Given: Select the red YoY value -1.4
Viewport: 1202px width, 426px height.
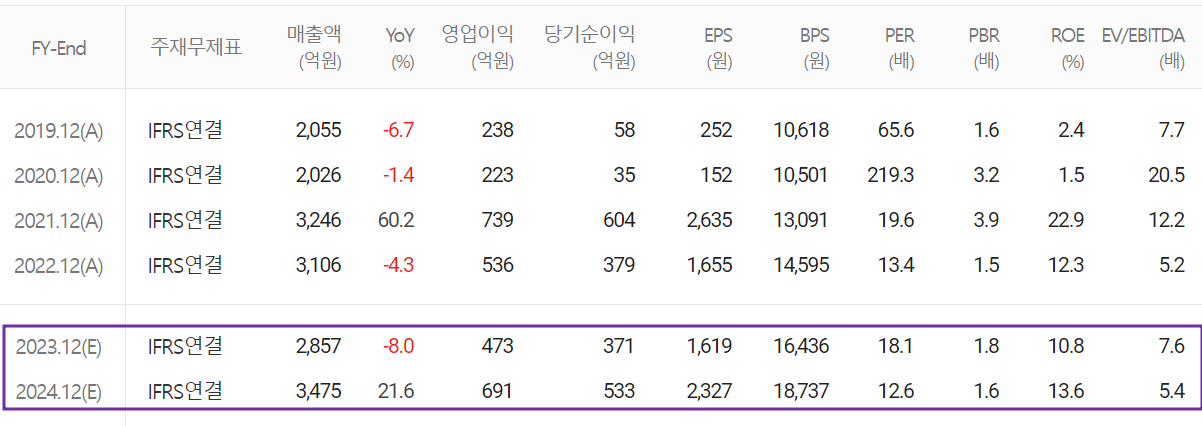Looking at the screenshot, I should tap(398, 175).
